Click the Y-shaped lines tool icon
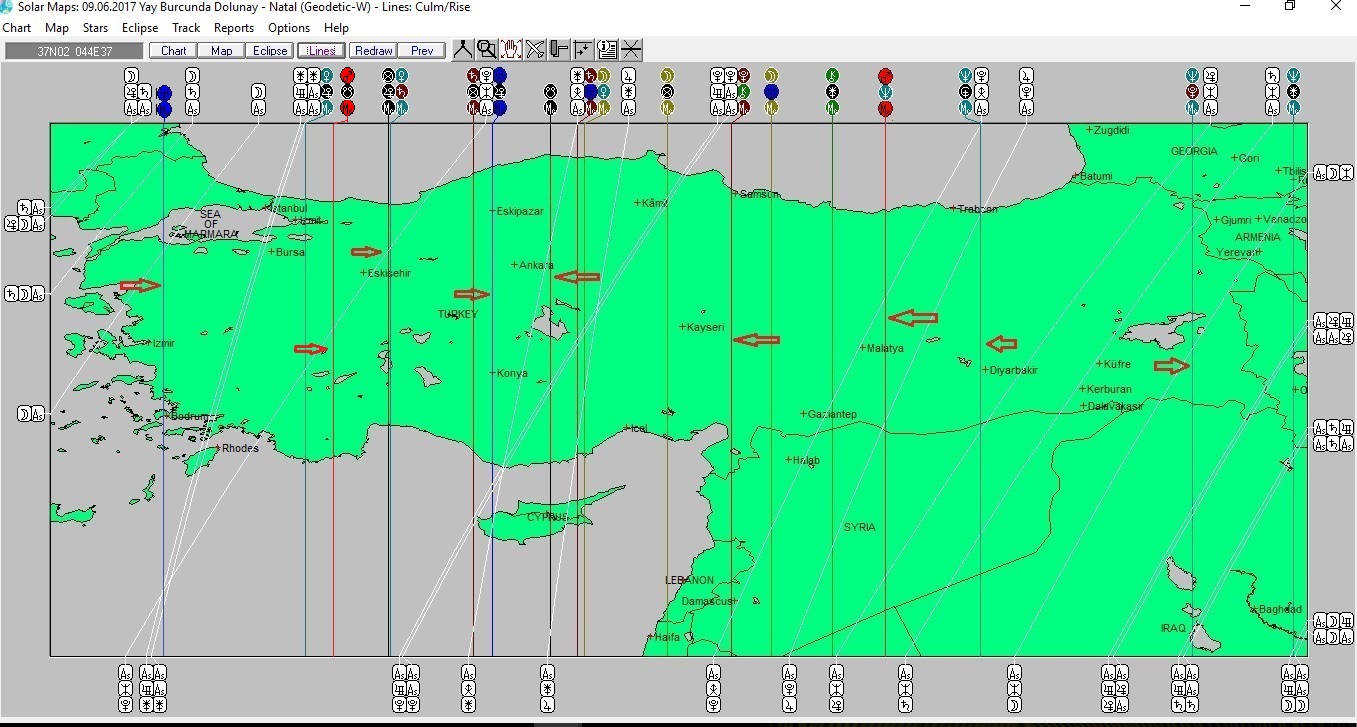 tap(462, 50)
